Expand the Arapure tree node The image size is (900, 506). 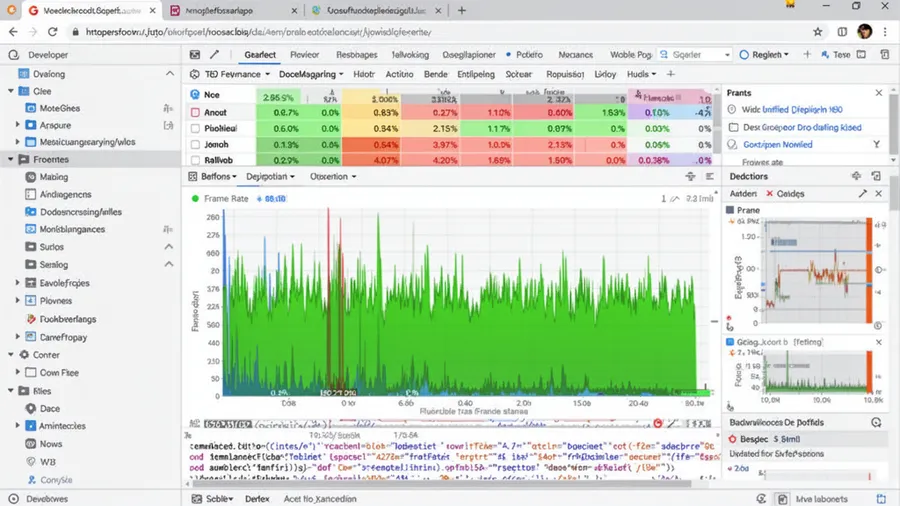(x=17, y=124)
